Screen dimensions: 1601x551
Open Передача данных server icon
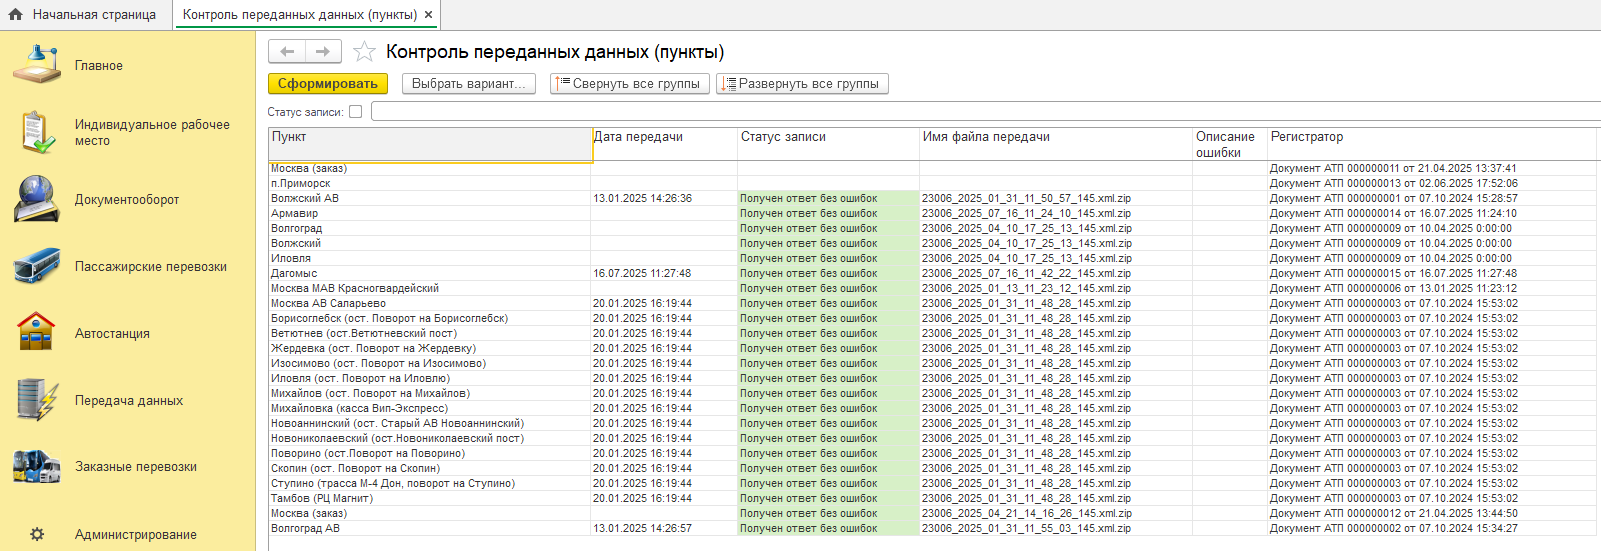(x=37, y=400)
